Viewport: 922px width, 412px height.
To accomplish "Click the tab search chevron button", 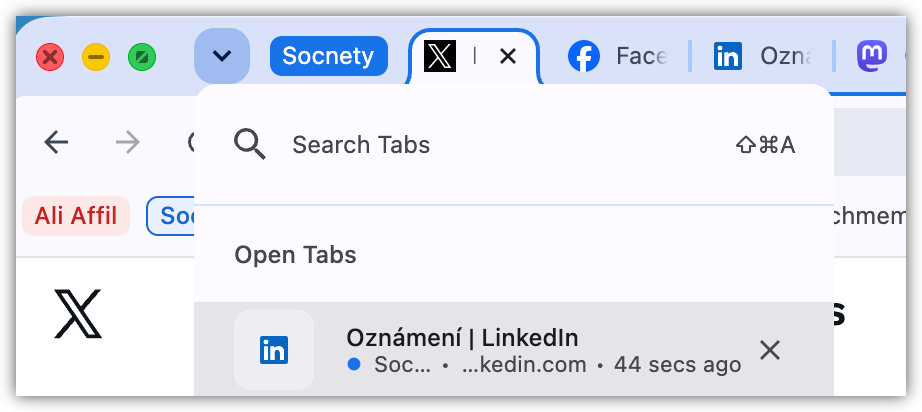I will click(x=222, y=56).
